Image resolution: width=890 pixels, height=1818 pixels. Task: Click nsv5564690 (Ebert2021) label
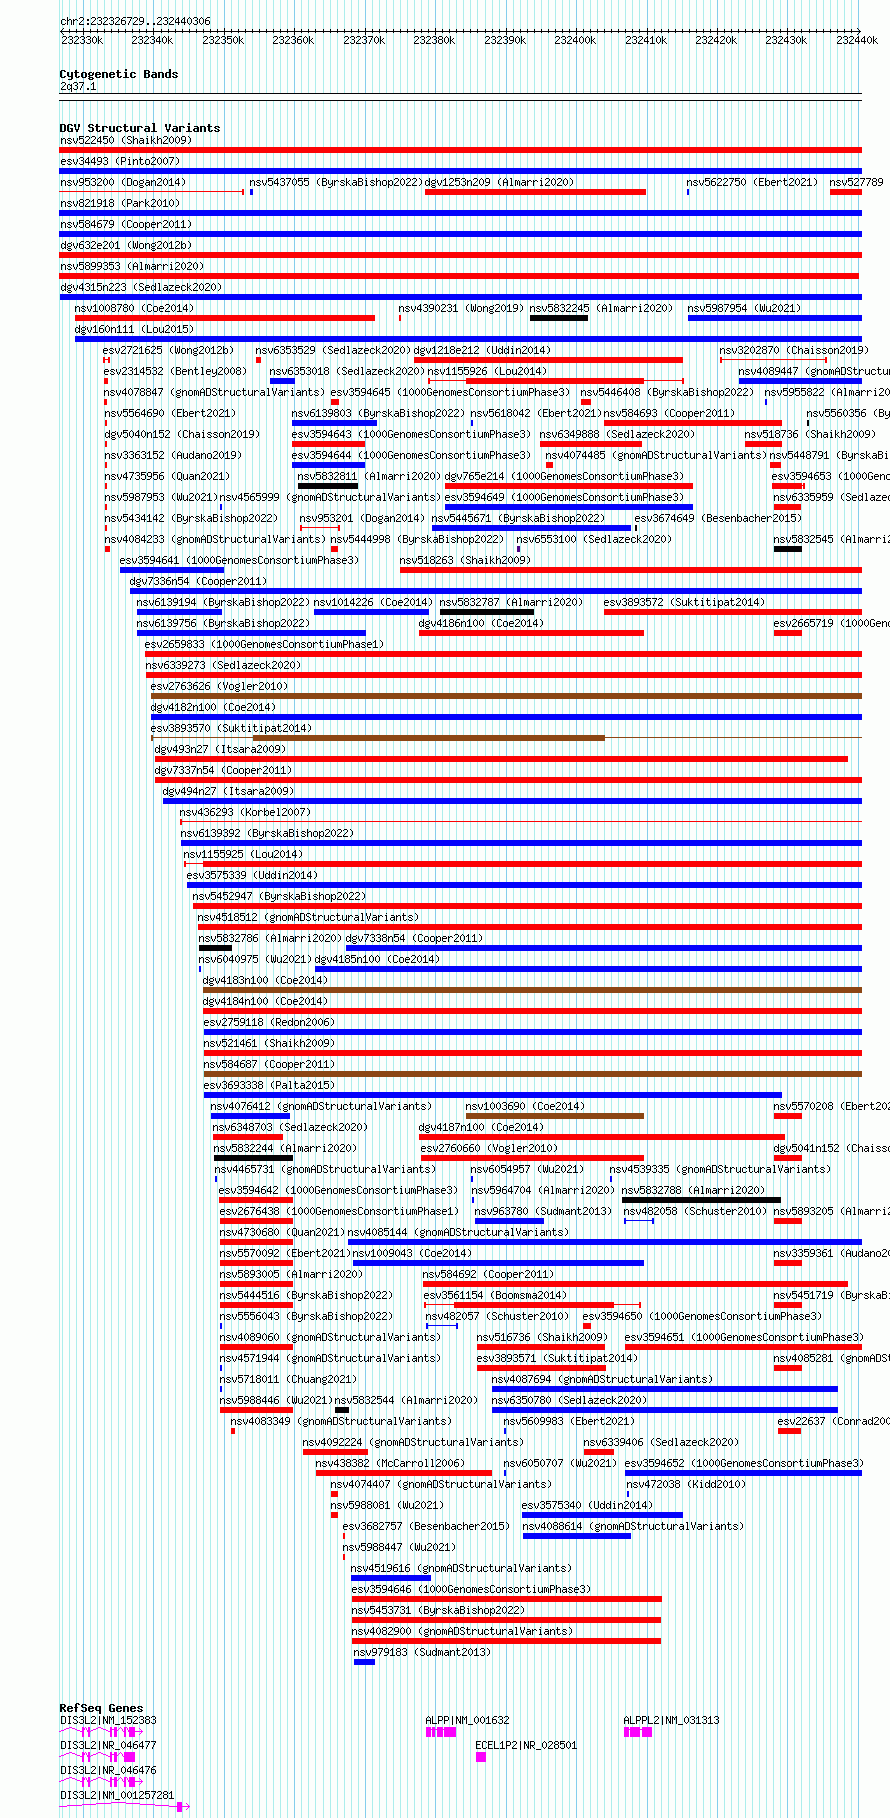(x=170, y=413)
